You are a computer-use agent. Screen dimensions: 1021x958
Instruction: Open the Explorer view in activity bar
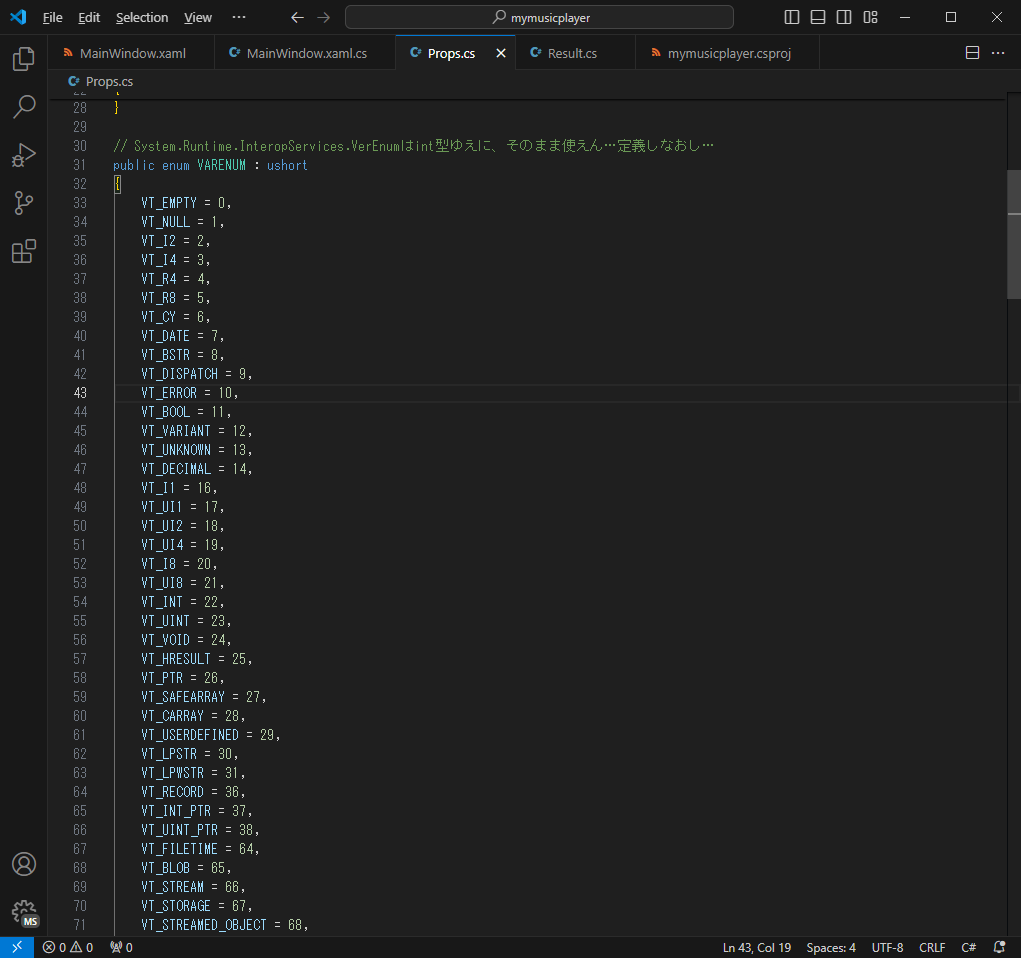[x=23, y=59]
